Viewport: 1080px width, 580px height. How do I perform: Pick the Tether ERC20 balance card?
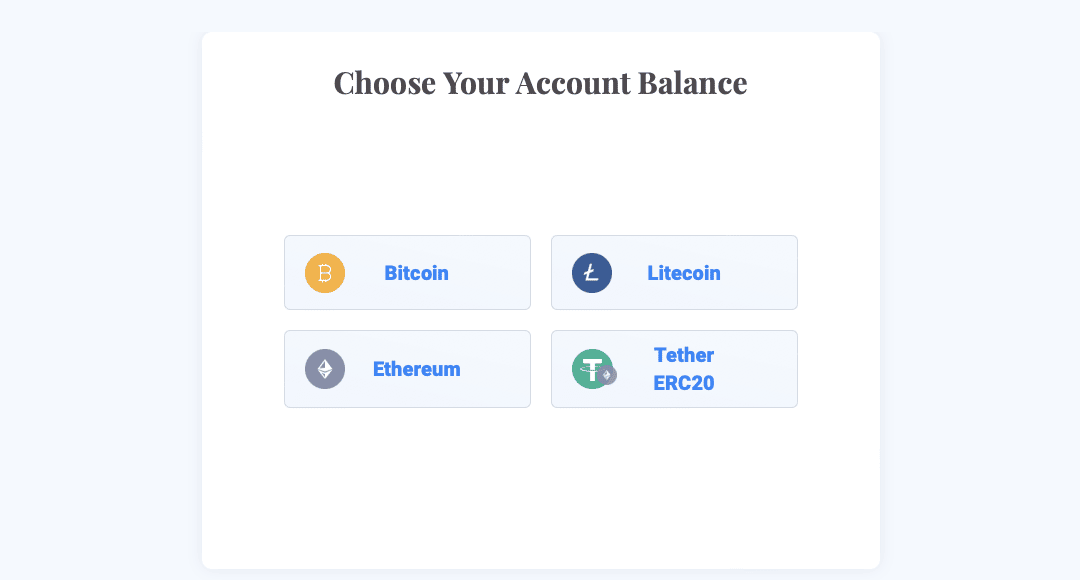tap(674, 369)
